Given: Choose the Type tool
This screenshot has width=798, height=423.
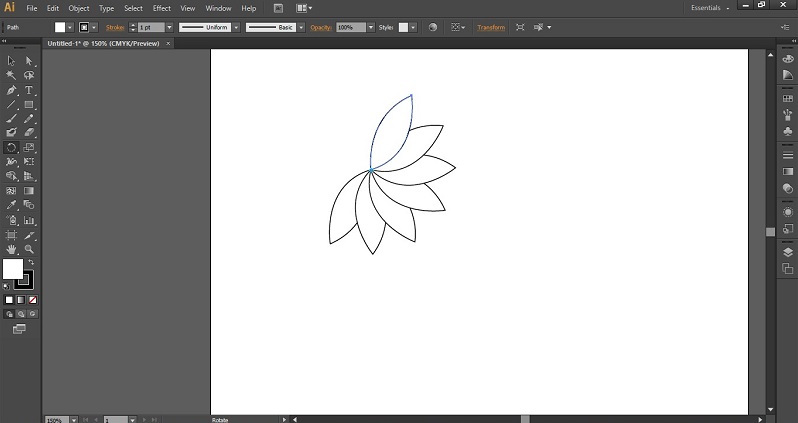Looking at the screenshot, I should click(29, 90).
